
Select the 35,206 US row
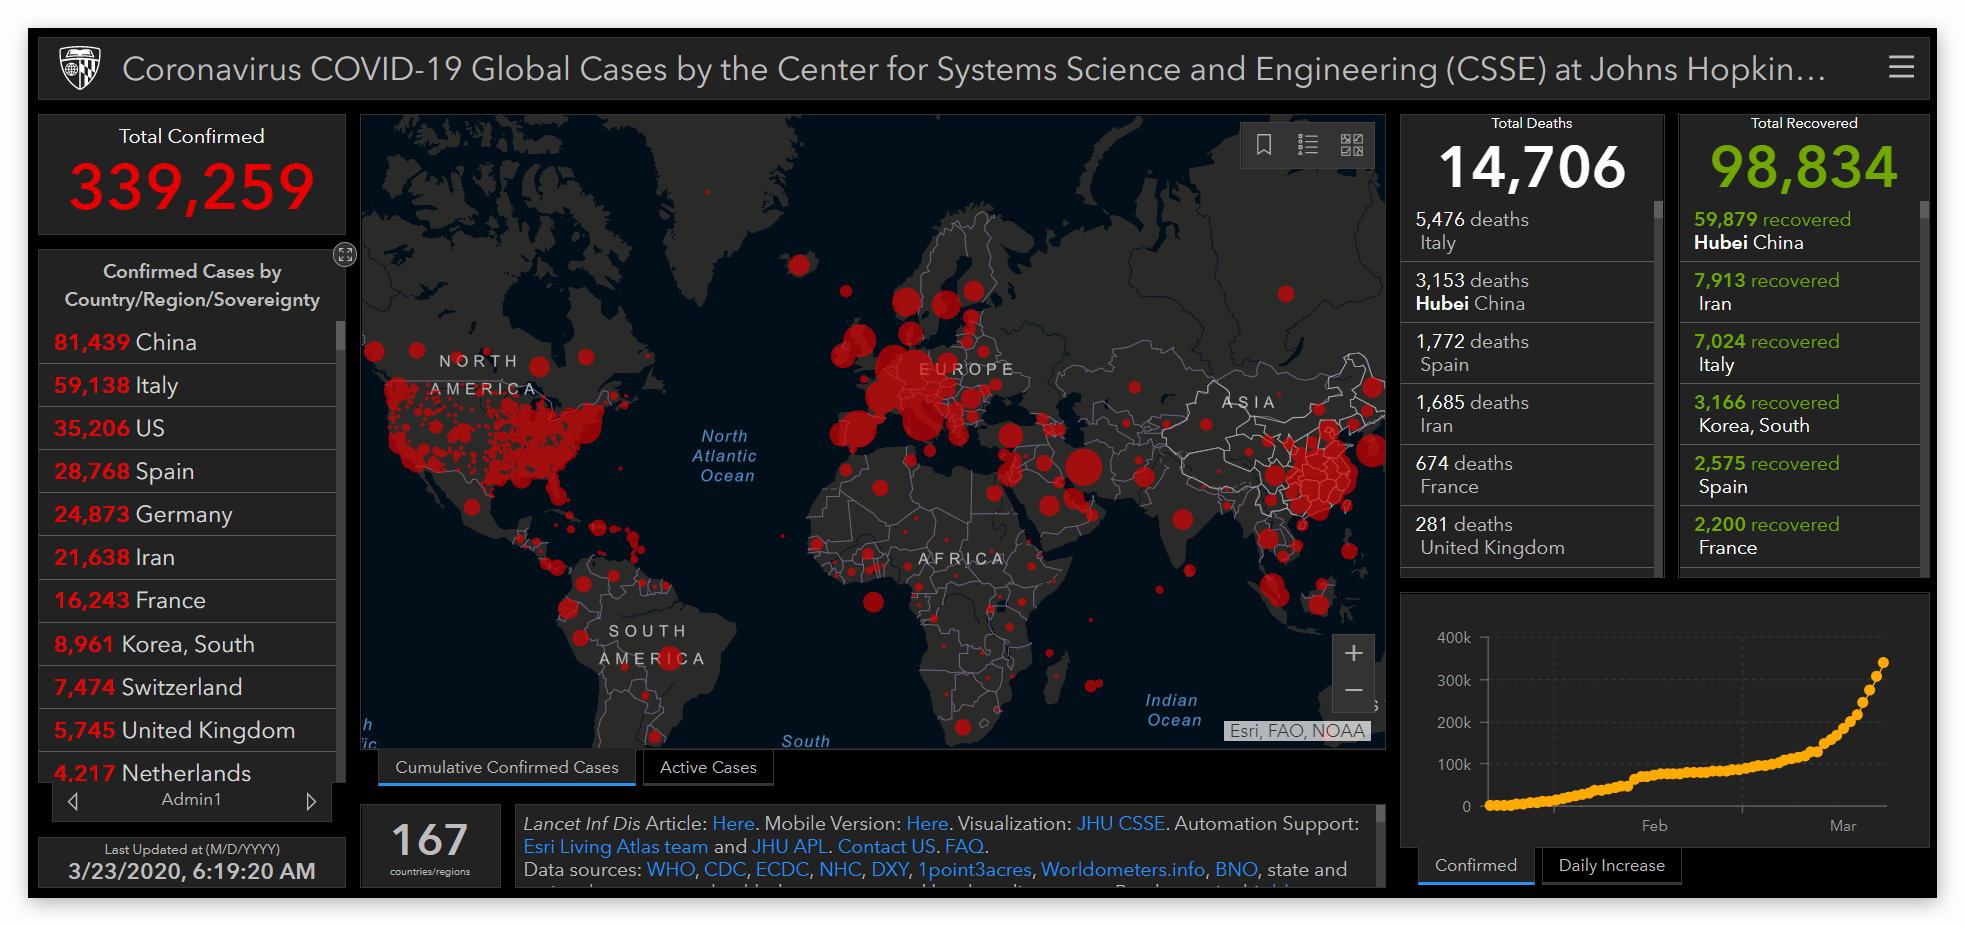(x=187, y=428)
